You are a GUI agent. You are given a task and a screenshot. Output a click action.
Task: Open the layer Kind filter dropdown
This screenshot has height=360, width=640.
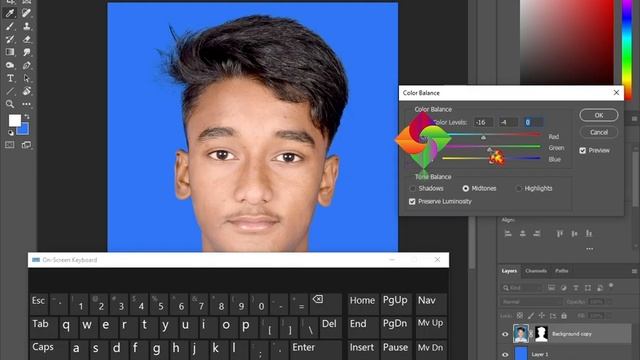click(x=522, y=288)
